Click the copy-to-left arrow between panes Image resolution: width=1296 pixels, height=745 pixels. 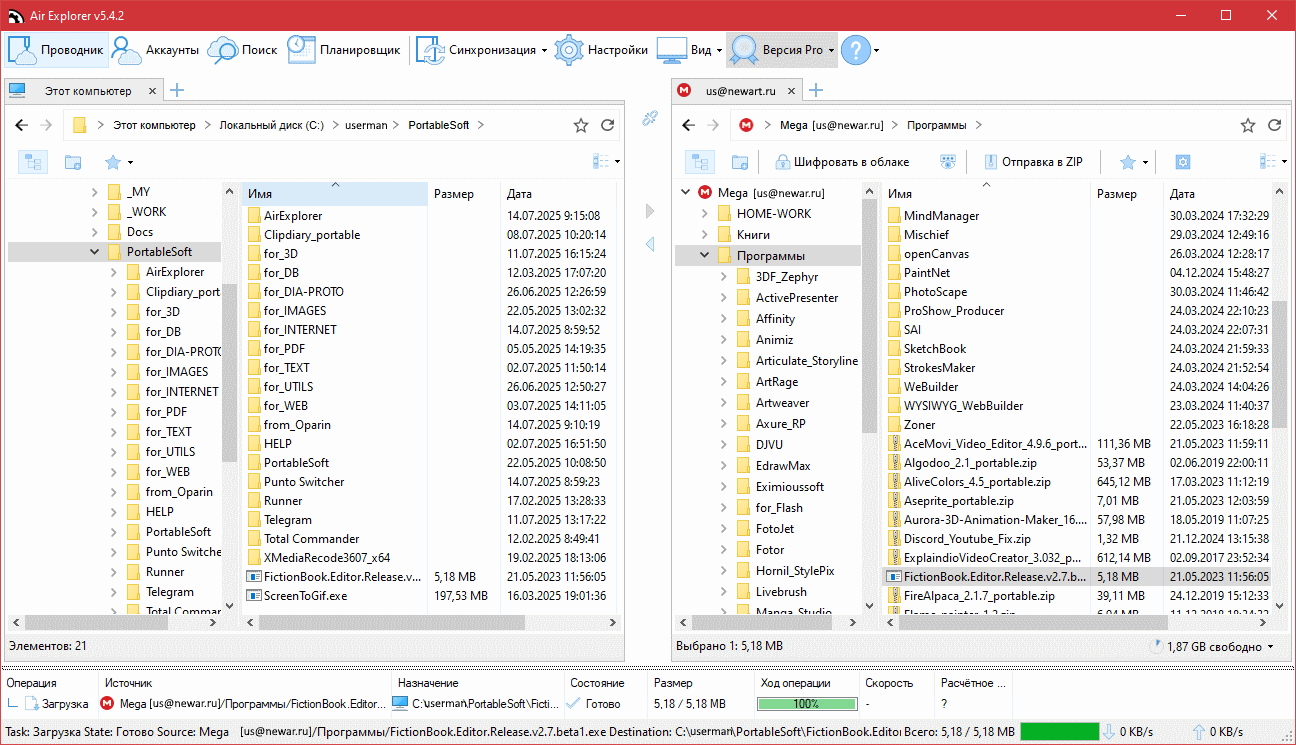pyautogui.click(x=650, y=244)
